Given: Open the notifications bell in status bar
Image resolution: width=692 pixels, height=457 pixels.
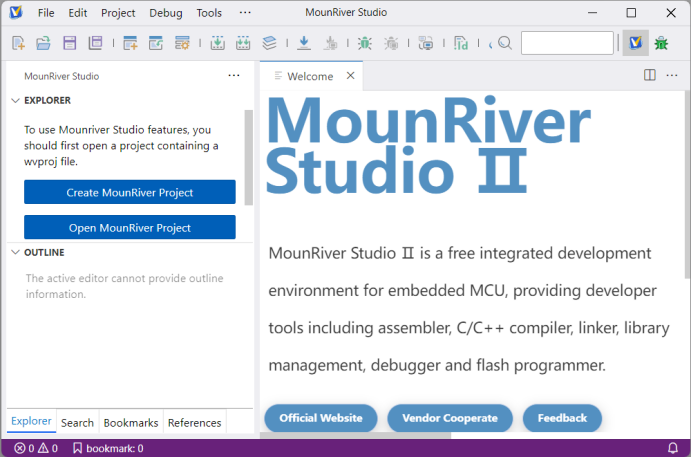Looking at the screenshot, I should click(x=673, y=448).
